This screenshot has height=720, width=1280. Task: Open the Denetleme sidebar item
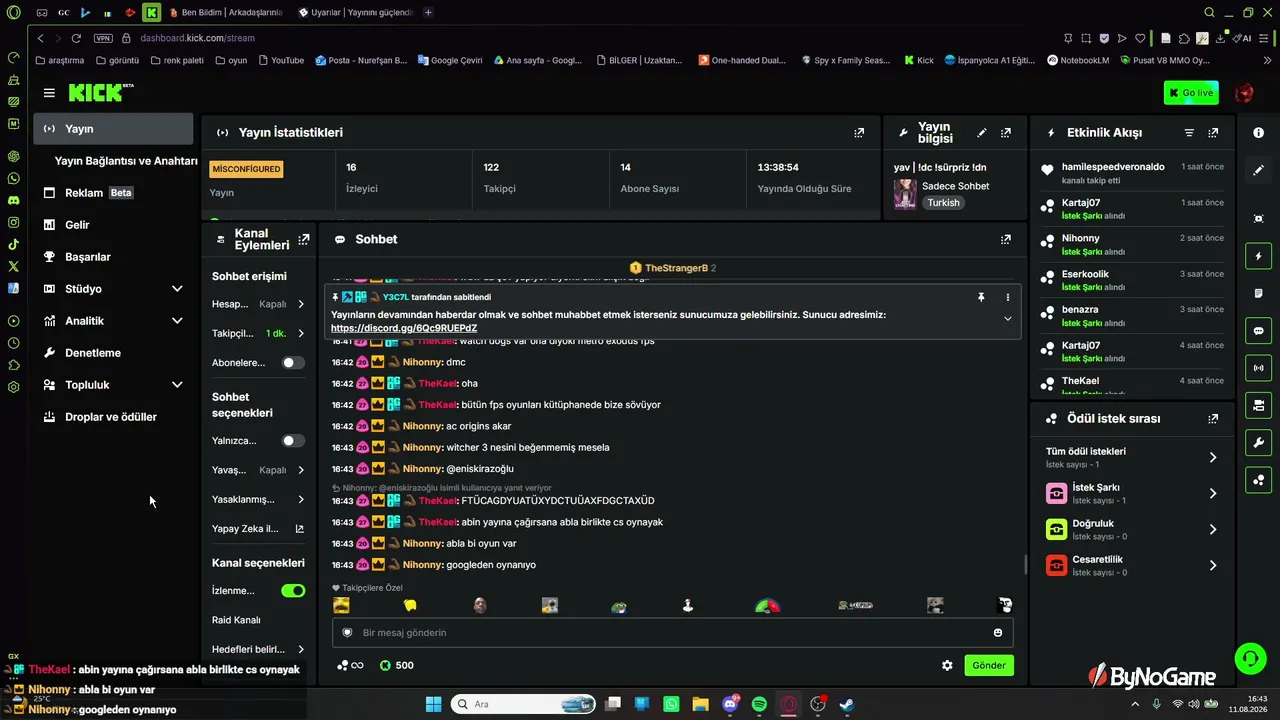point(113,353)
